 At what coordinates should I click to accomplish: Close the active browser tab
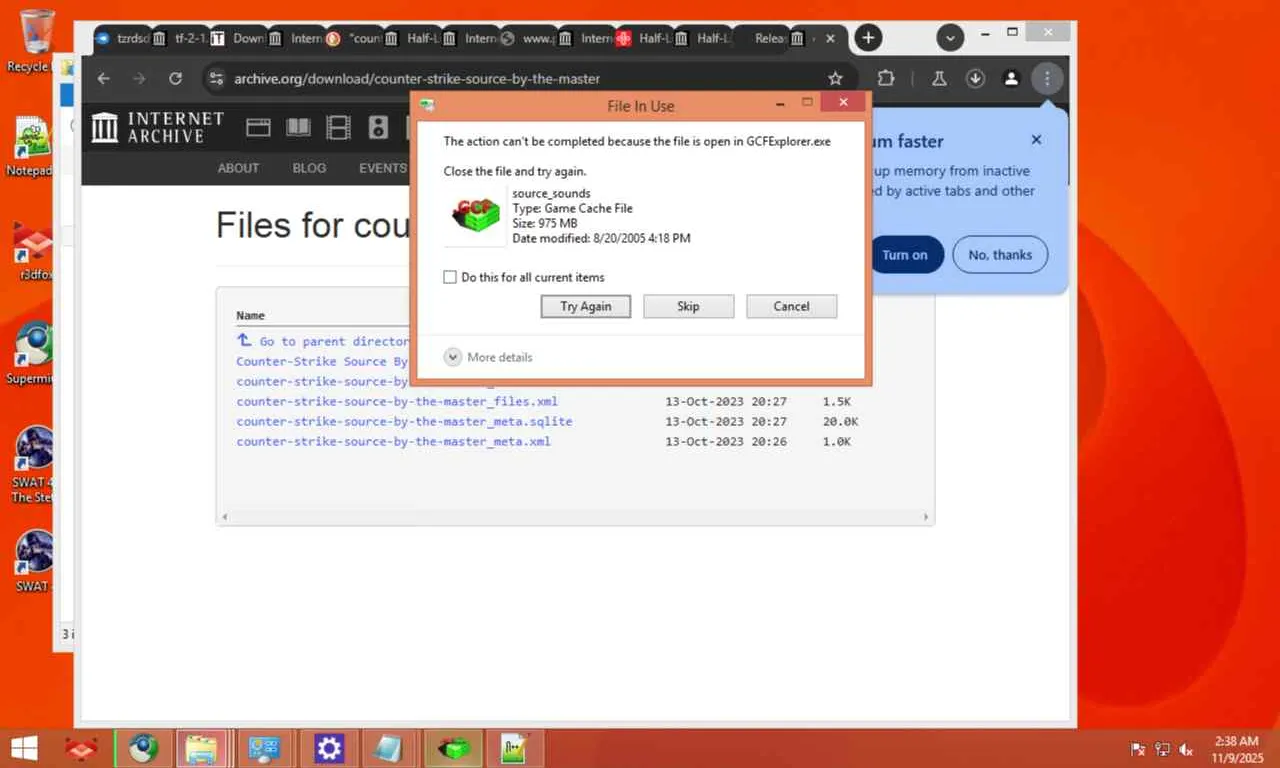[830, 39]
